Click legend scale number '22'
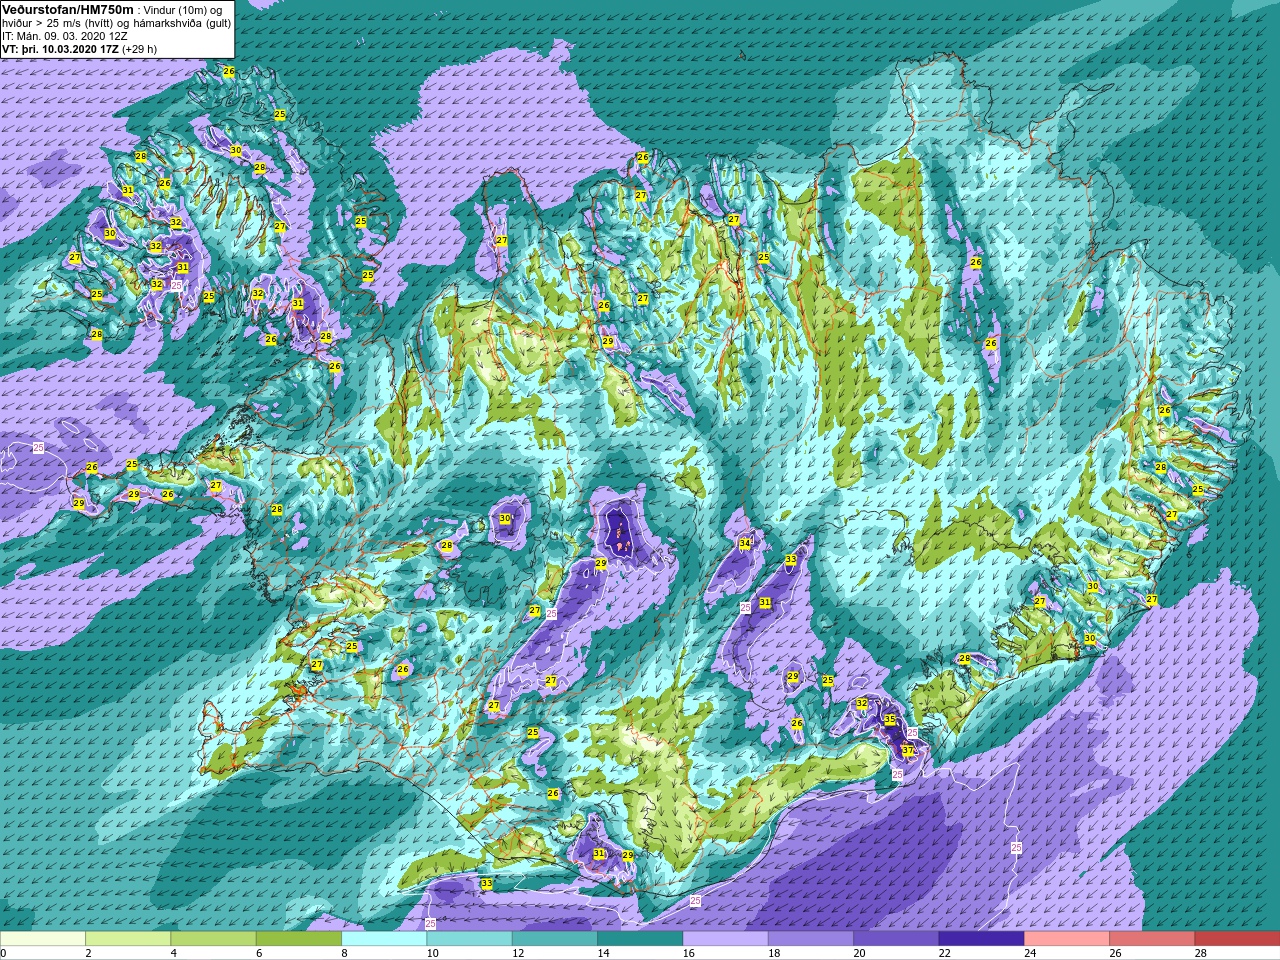This screenshot has height=960, width=1280. coord(944,953)
